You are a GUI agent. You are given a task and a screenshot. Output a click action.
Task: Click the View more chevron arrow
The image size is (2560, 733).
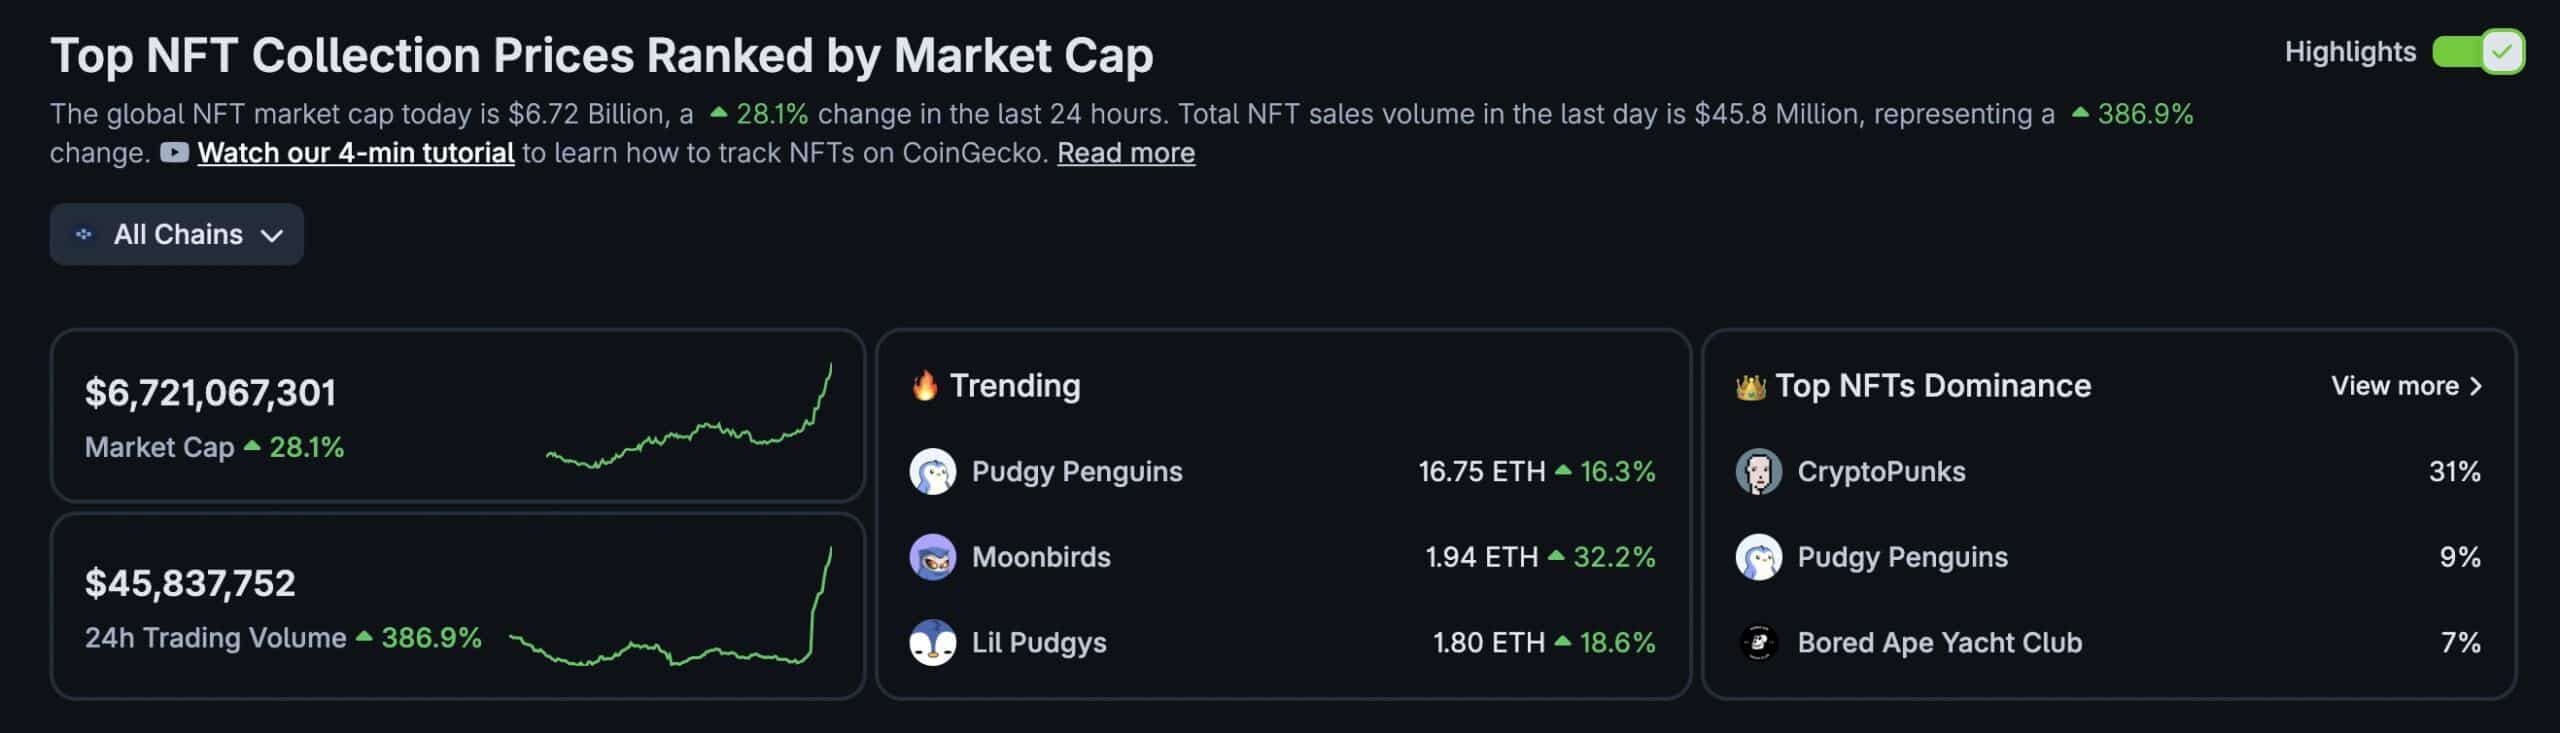(x=2476, y=386)
